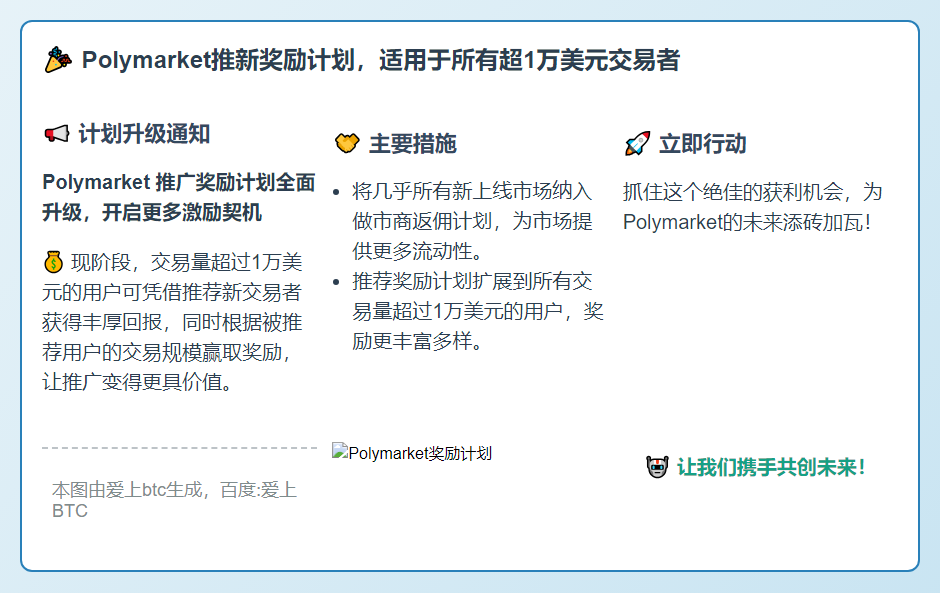Click the money bag icon before 现阶段

[x=53, y=262]
